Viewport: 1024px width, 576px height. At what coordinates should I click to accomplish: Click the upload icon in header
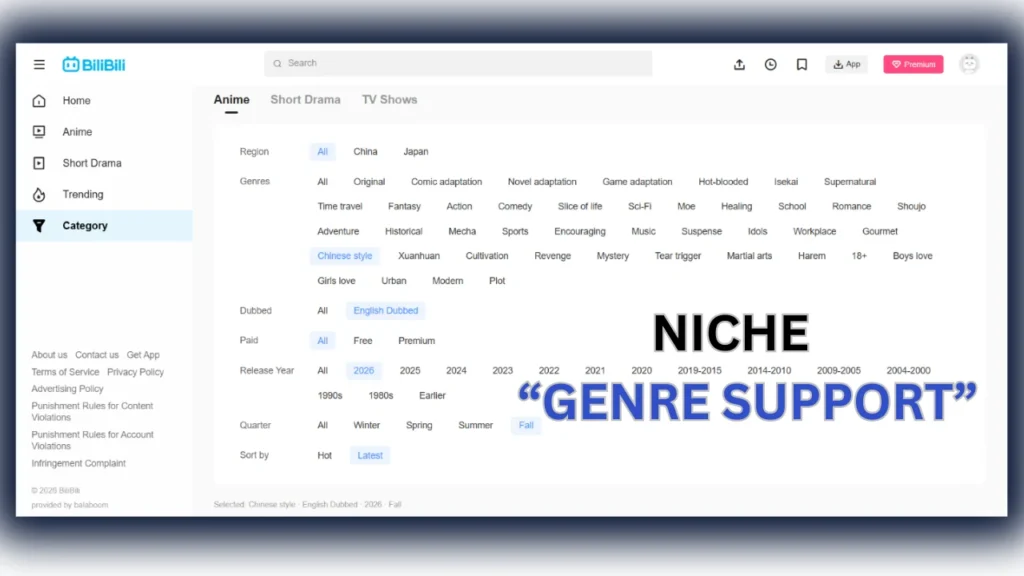point(739,65)
